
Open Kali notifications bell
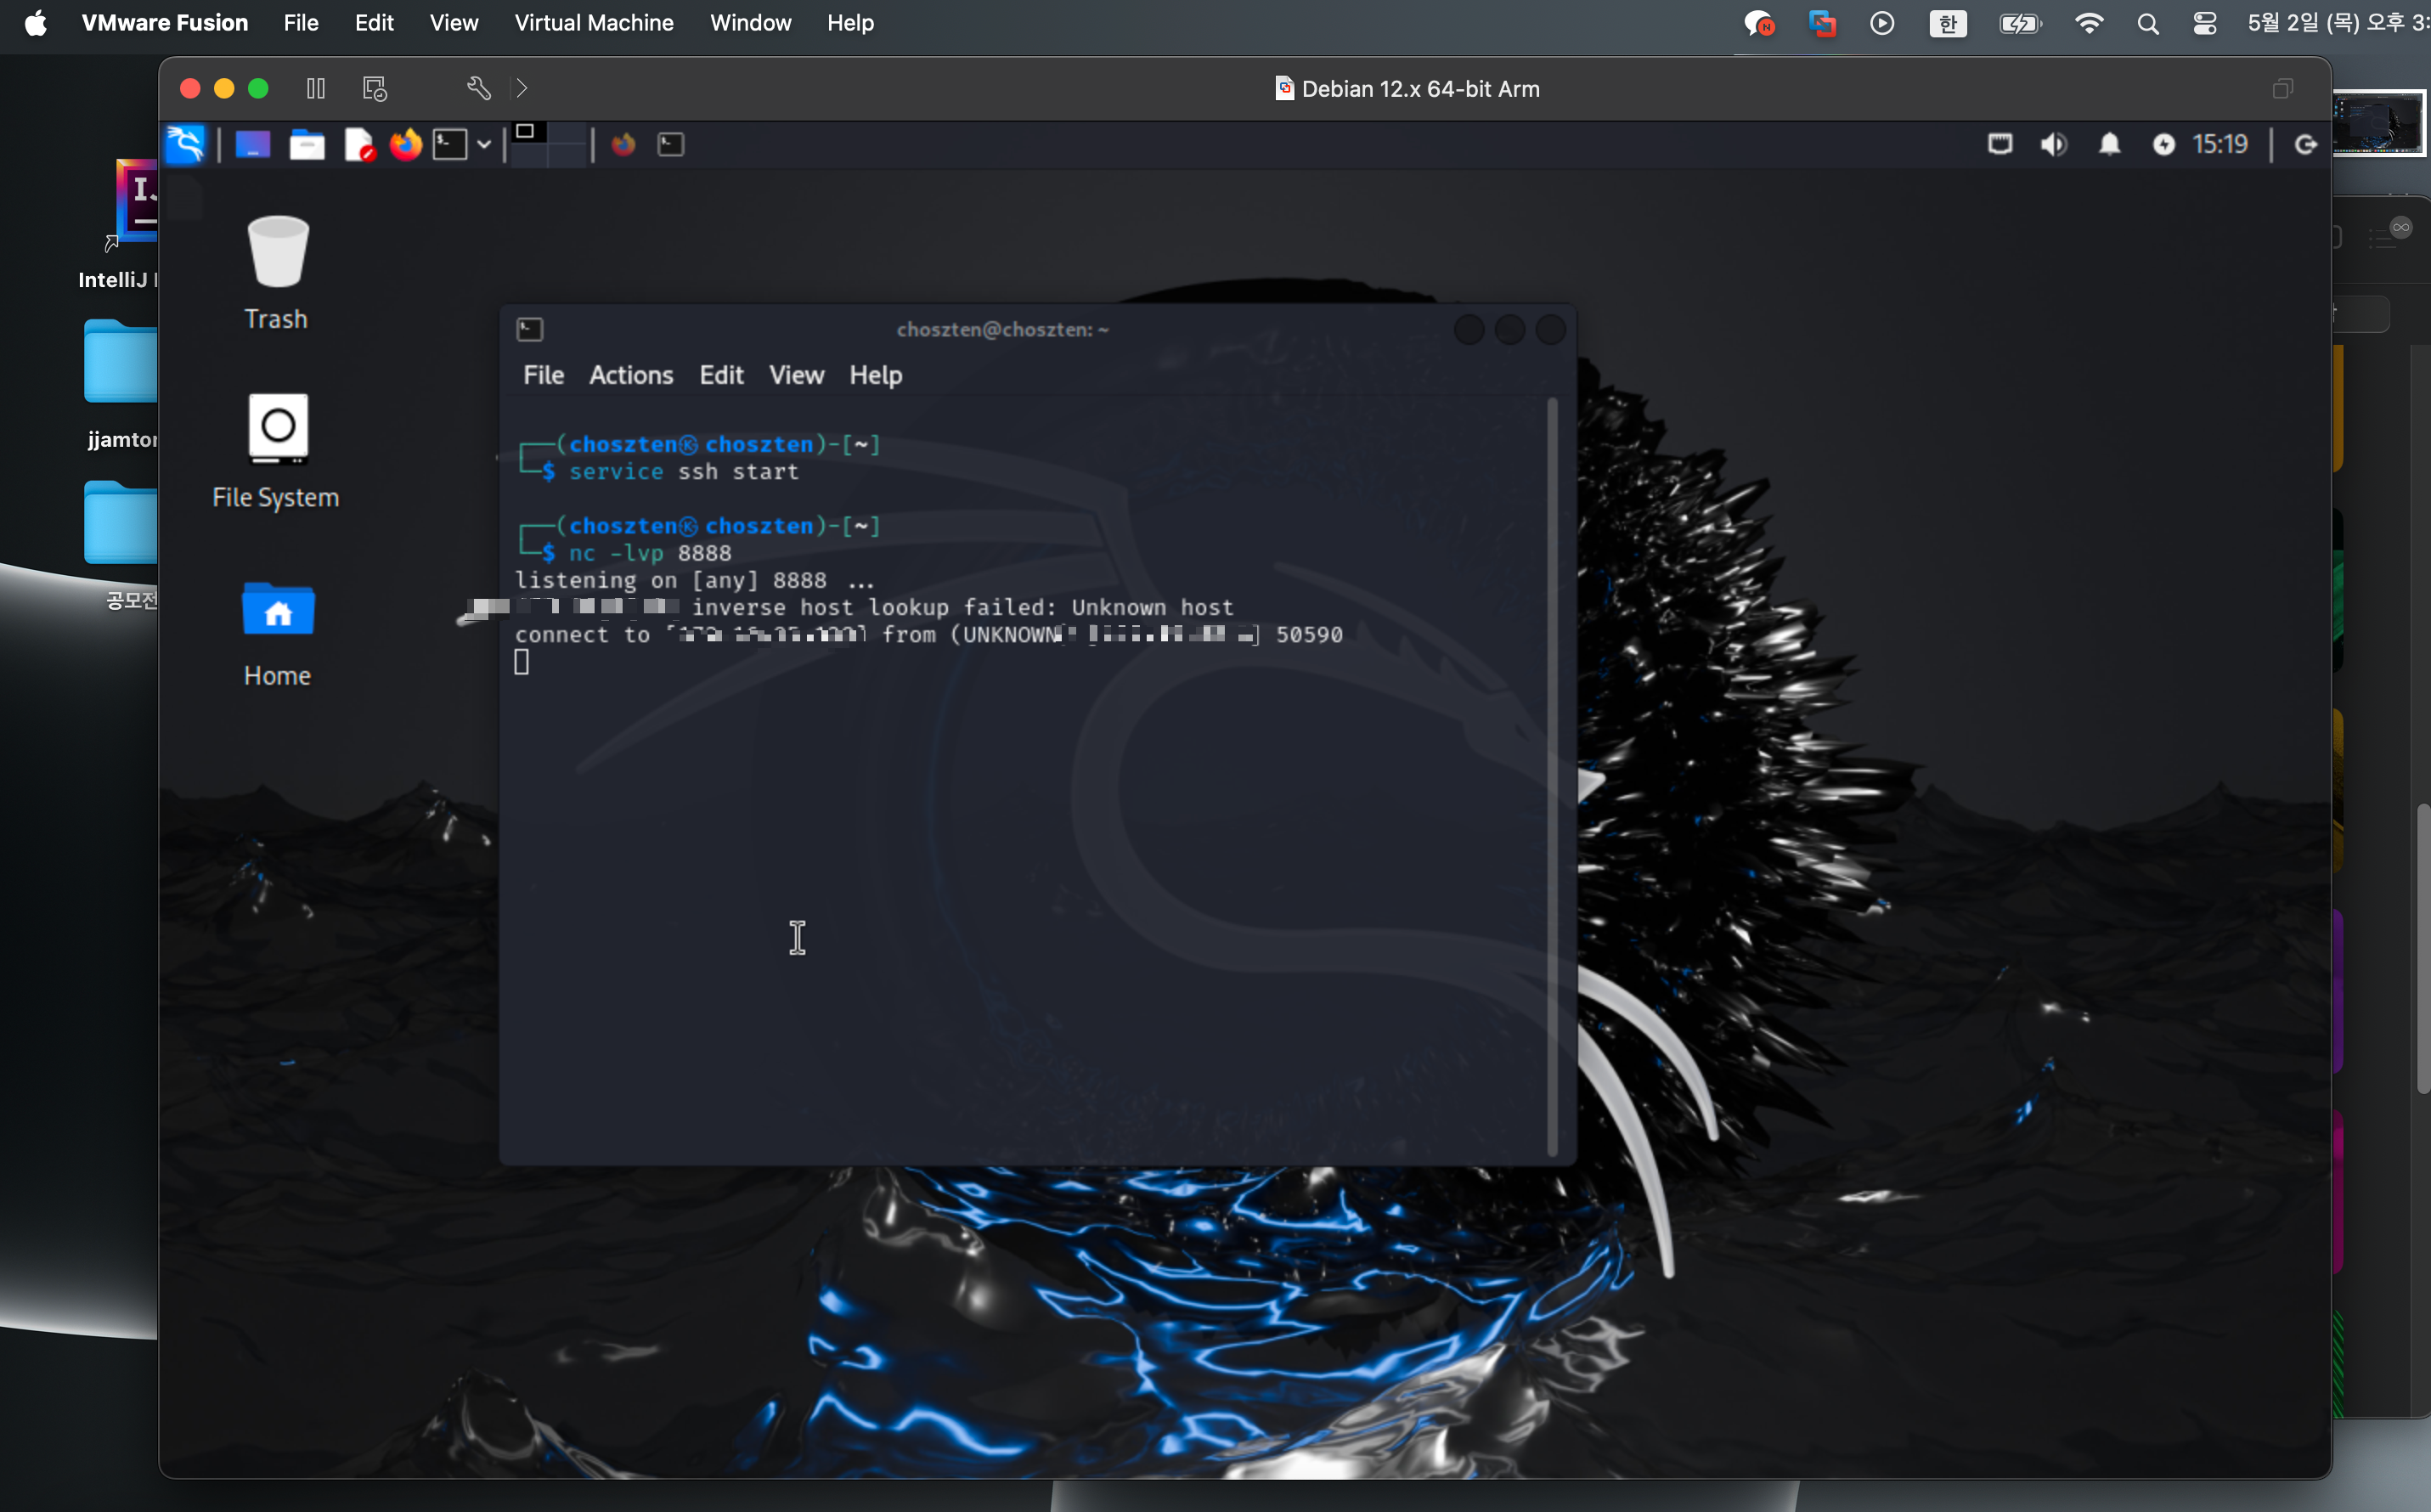pos(2109,145)
